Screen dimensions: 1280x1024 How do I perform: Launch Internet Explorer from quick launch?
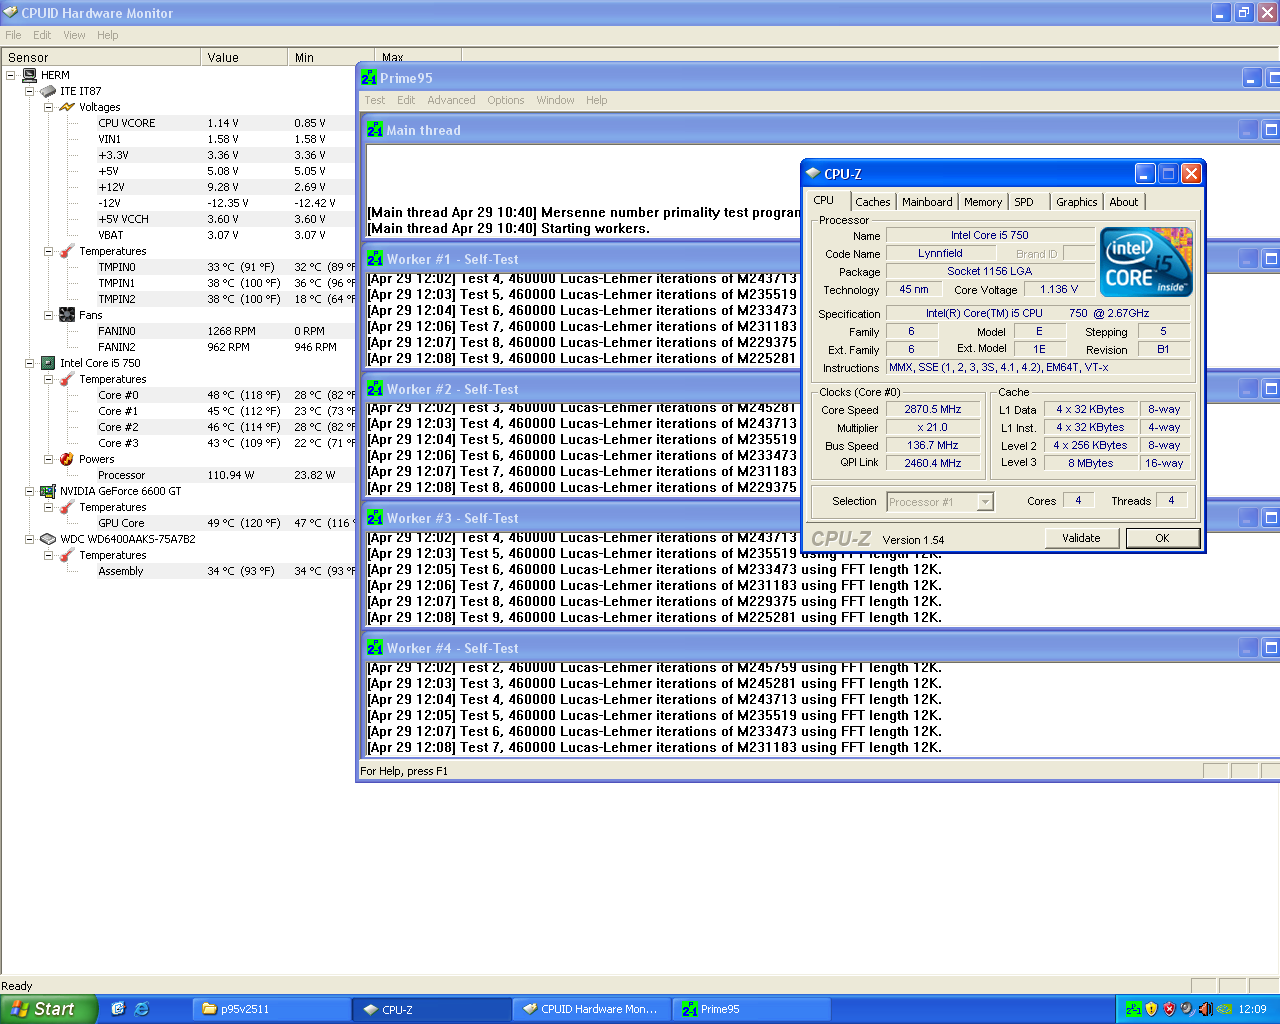pos(142,1009)
